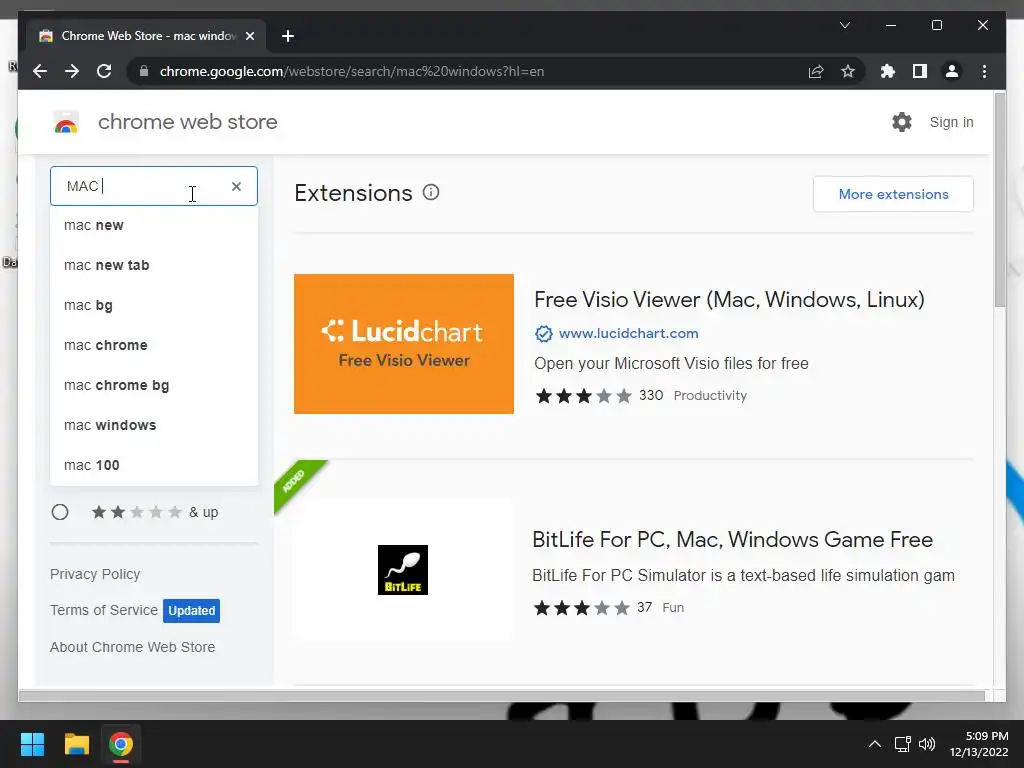This screenshot has width=1024, height=768.
Task: Open Terms of Service link
Action: click(x=104, y=610)
